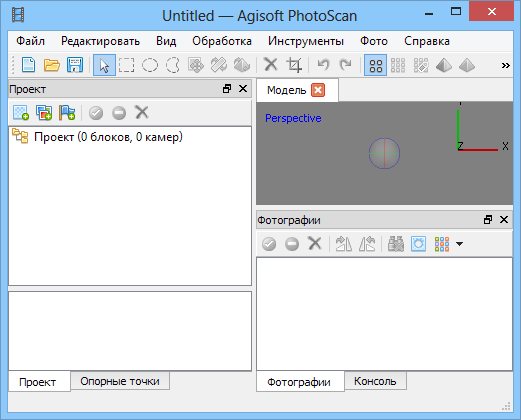The image size is (521, 420).
Task: Select the navigation arrow tool
Action: tap(104, 65)
